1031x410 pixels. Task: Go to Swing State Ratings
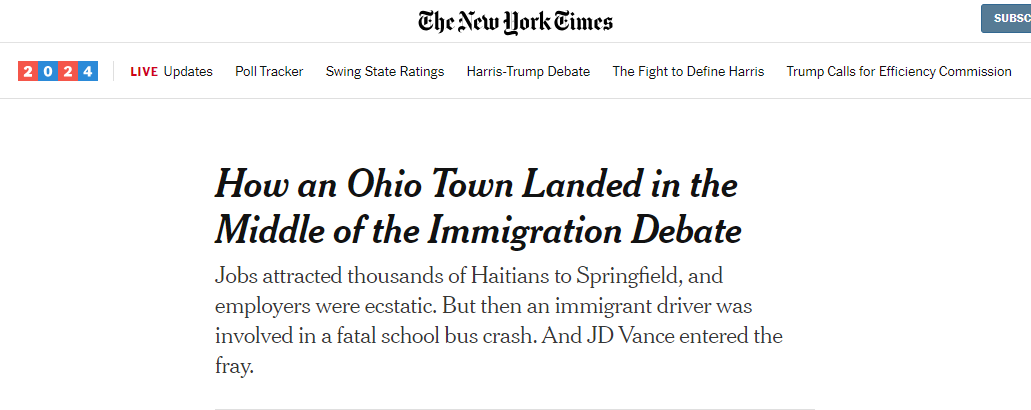[385, 71]
